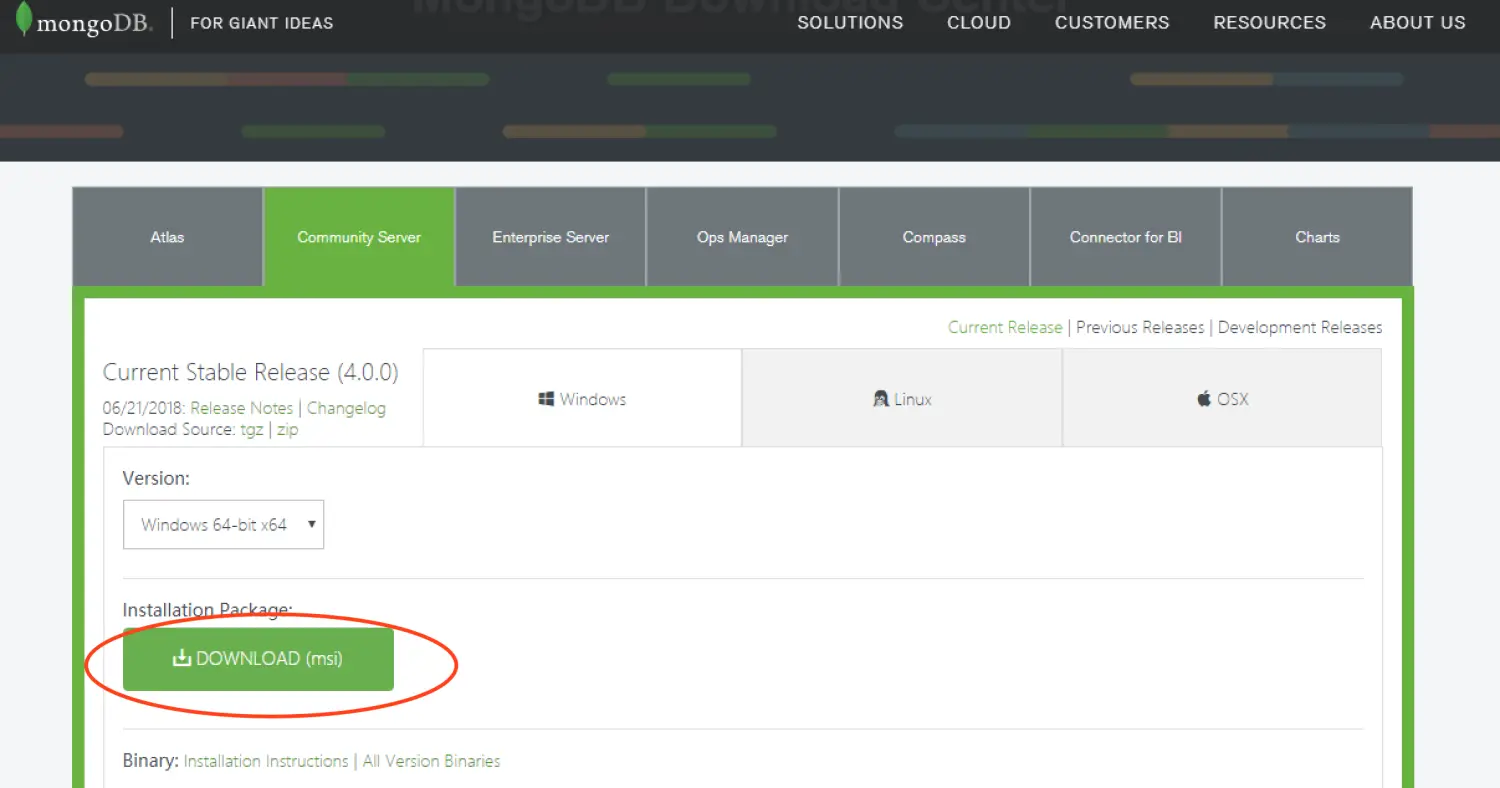Screen dimensions: 1500x788
Task: Click the 'FOR GIANT IDEAS' tagline
Action: (x=262, y=22)
